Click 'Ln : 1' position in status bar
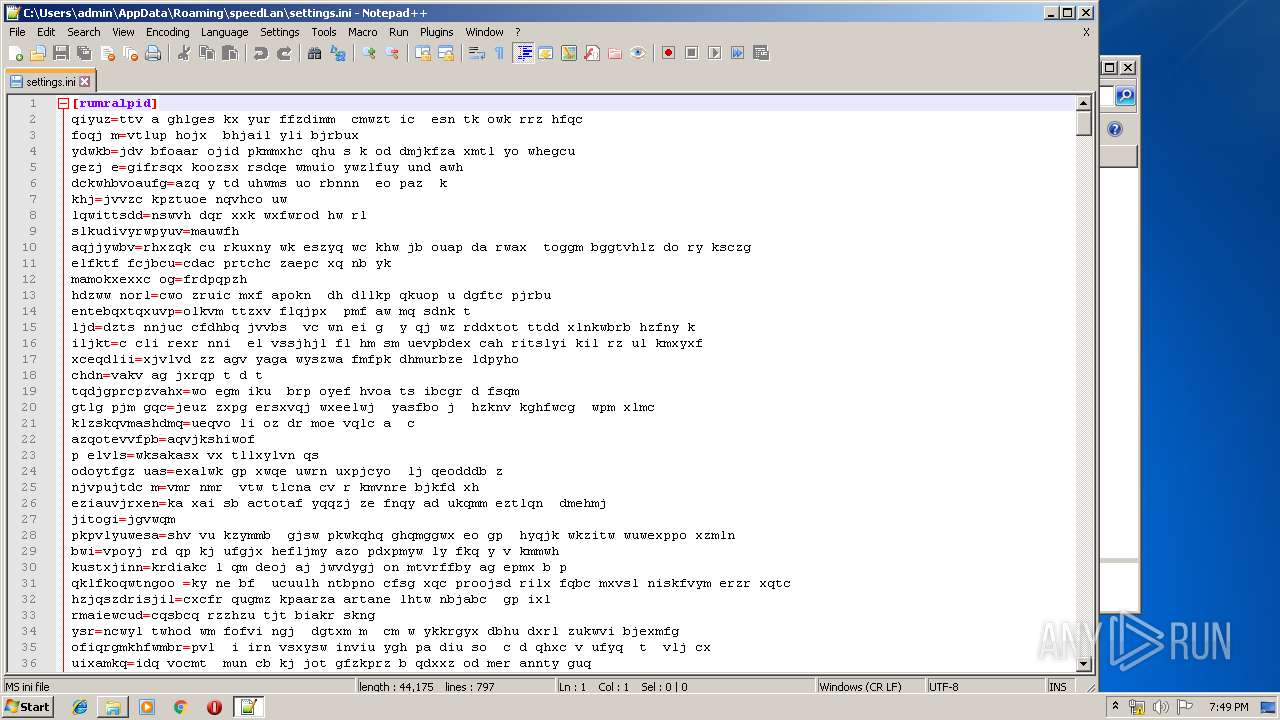 coord(572,687)
